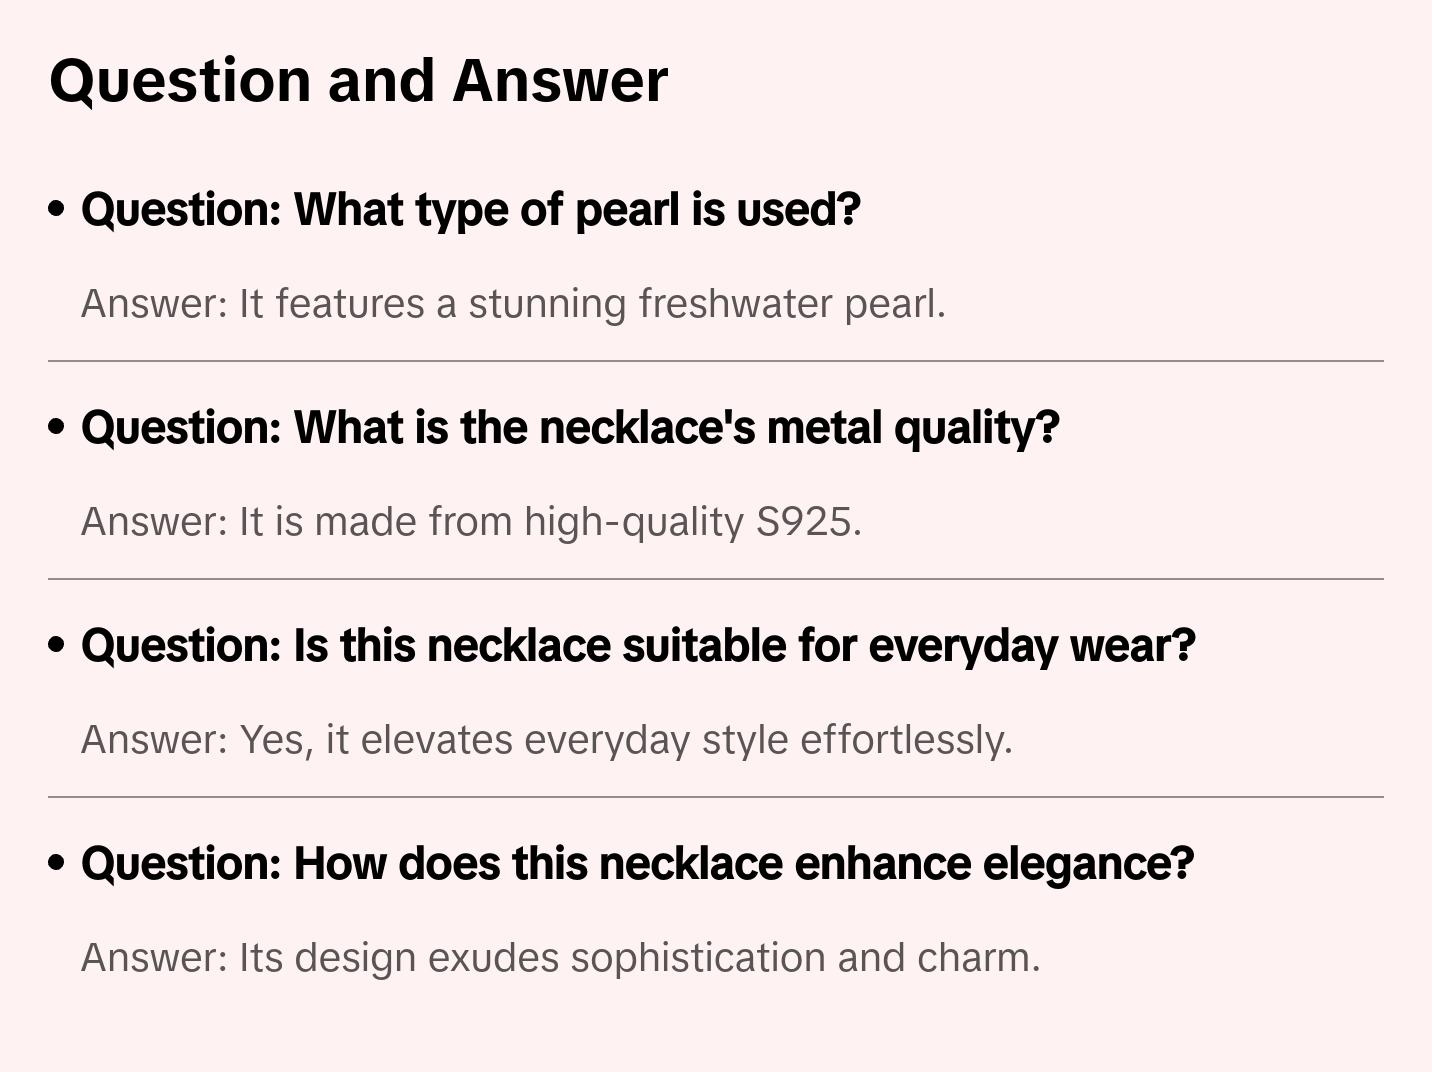Click the bullet beside the elegance question

(57, 864)
